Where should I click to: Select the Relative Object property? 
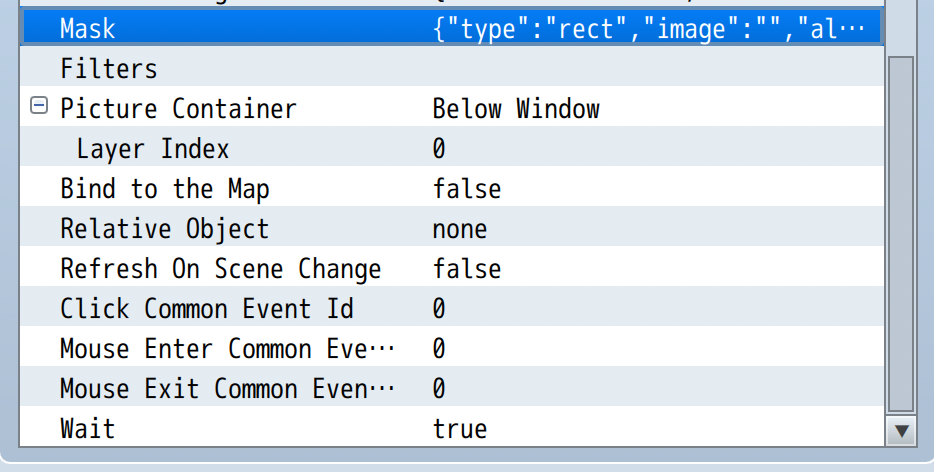[x=164, y=229]
